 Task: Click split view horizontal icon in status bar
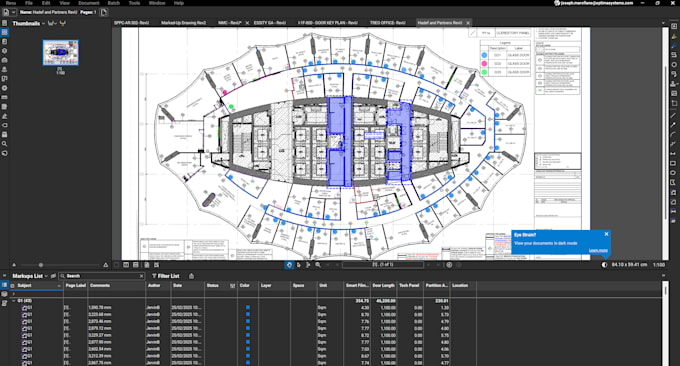click(136, 265)
